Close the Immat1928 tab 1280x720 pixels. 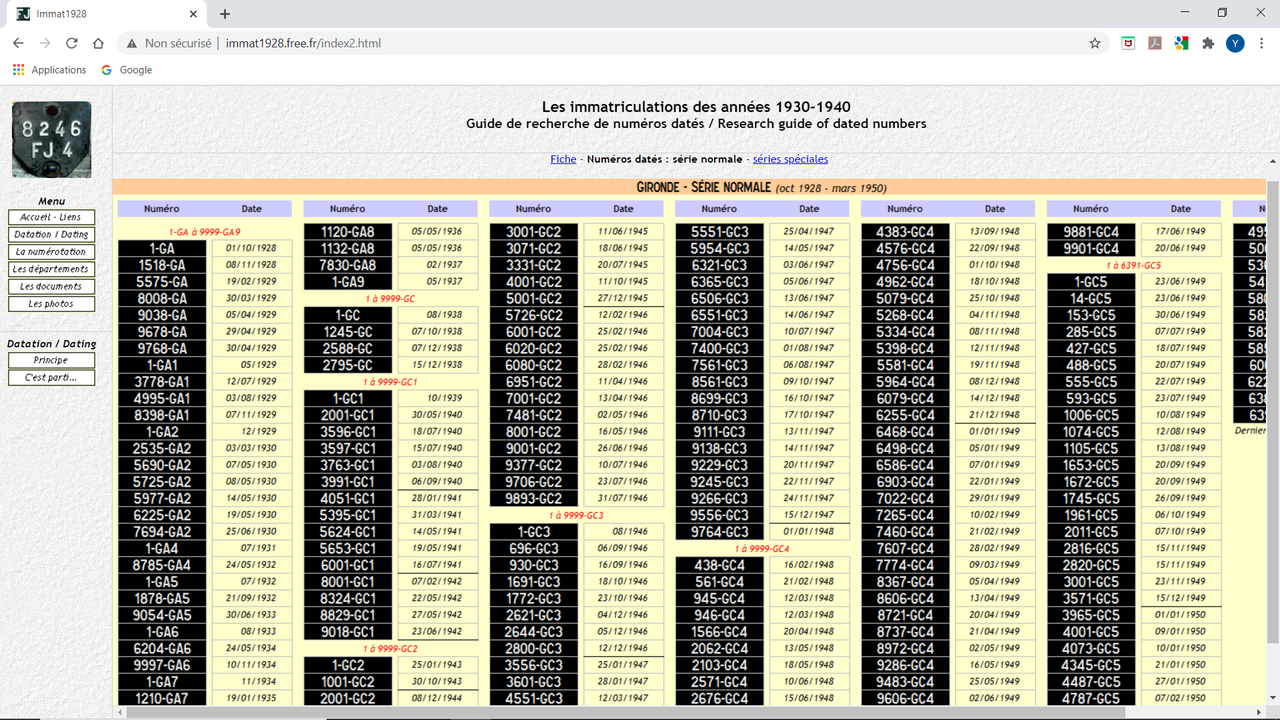coord(194,14)
